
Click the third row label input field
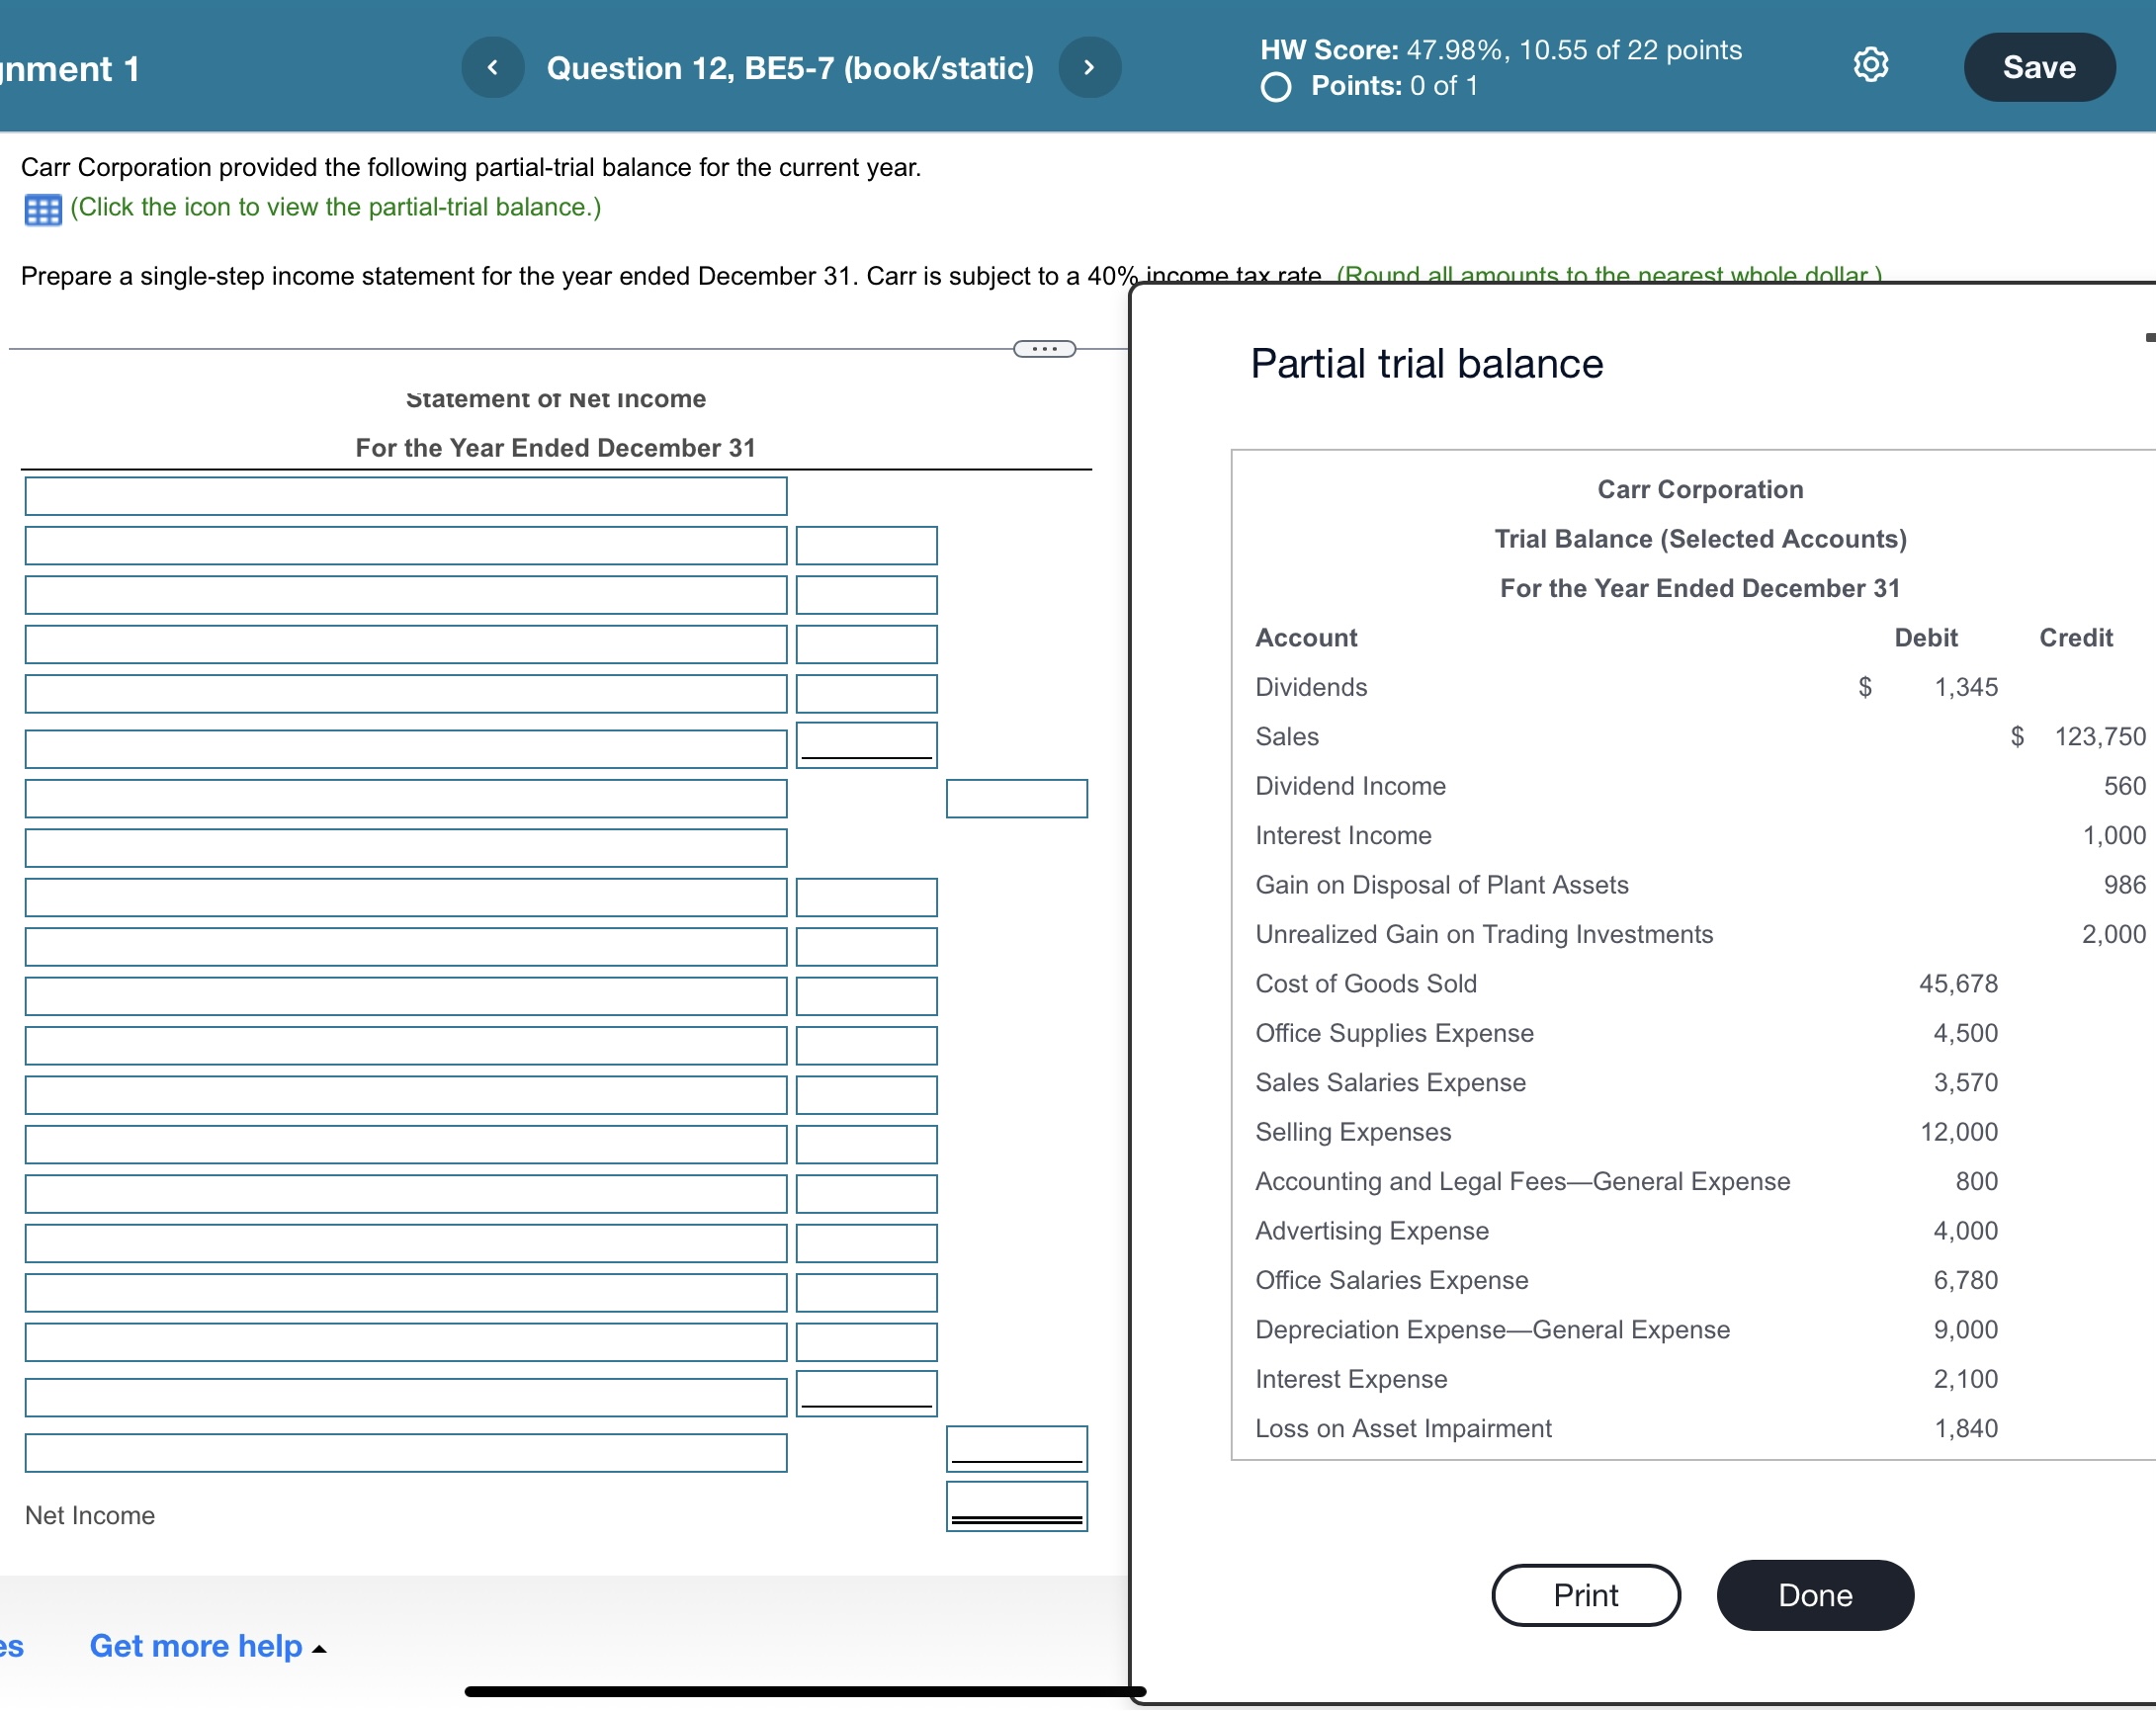tap(405, 595)
